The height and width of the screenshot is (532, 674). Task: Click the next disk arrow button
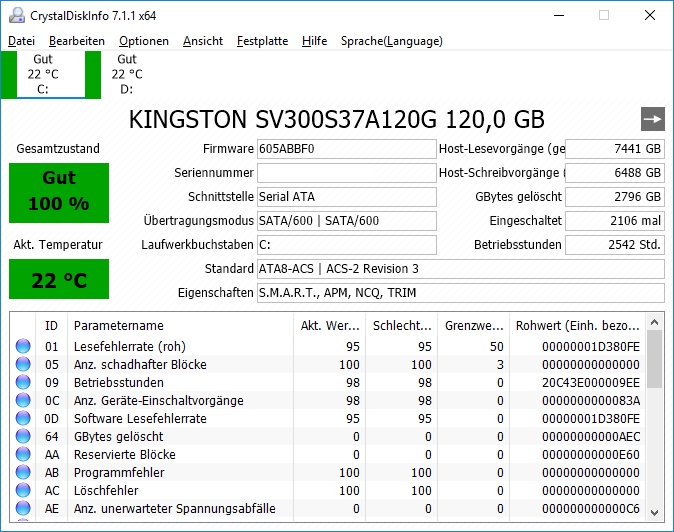(653, 119)
